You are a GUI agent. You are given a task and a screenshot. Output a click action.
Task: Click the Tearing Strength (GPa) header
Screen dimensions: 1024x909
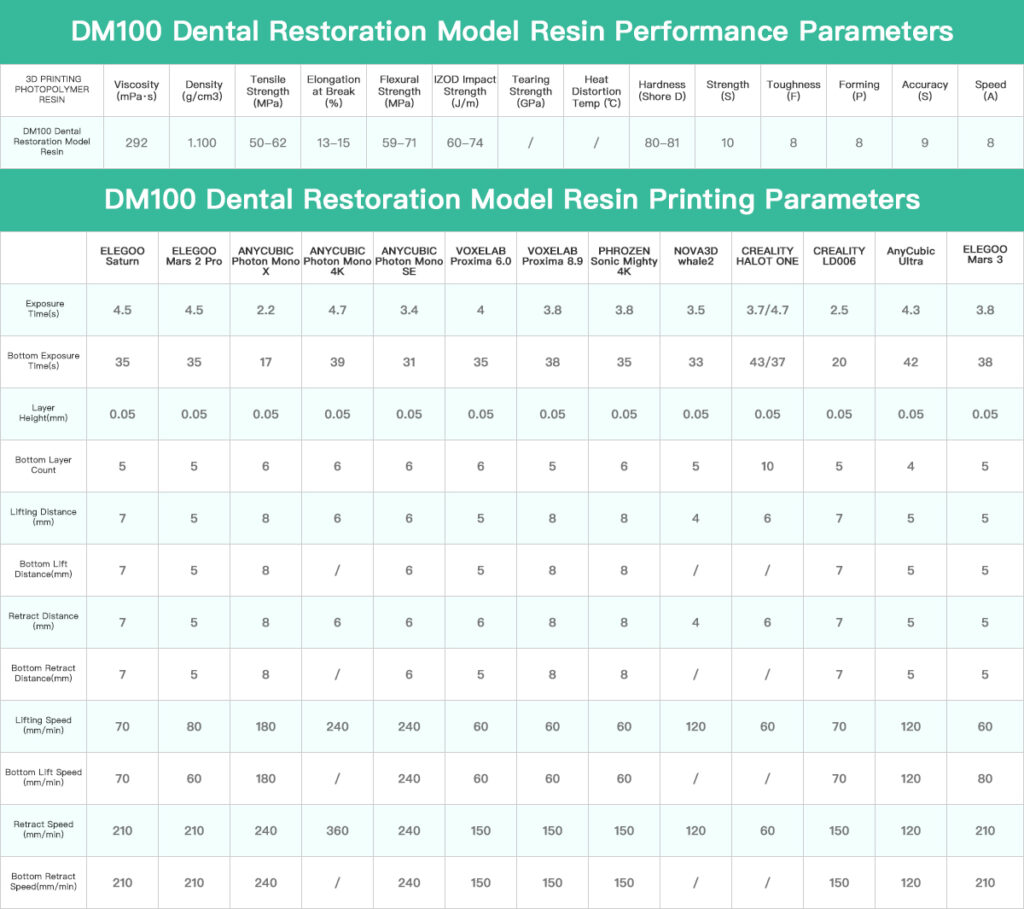point(530,91)
